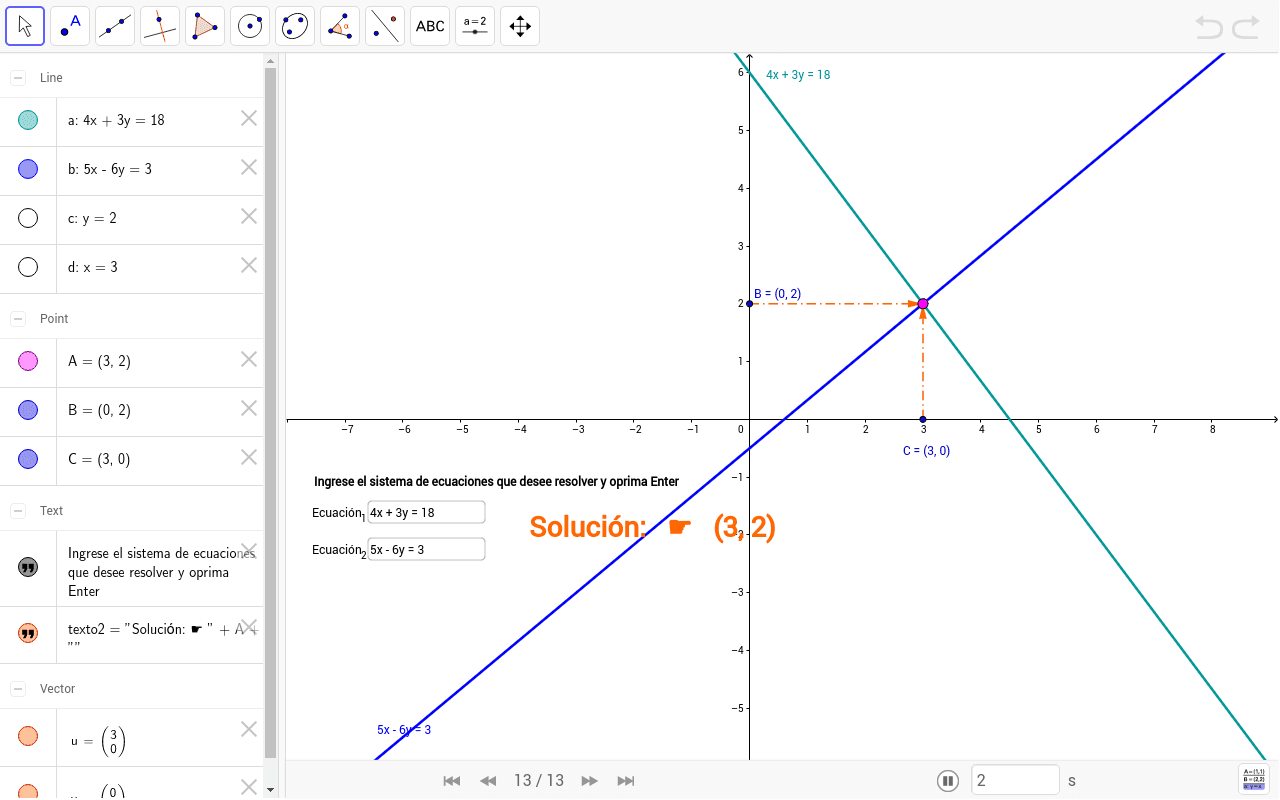Show hidden line c: y = 2
This screenshot has height=800, width=1280.
point(28,218)
